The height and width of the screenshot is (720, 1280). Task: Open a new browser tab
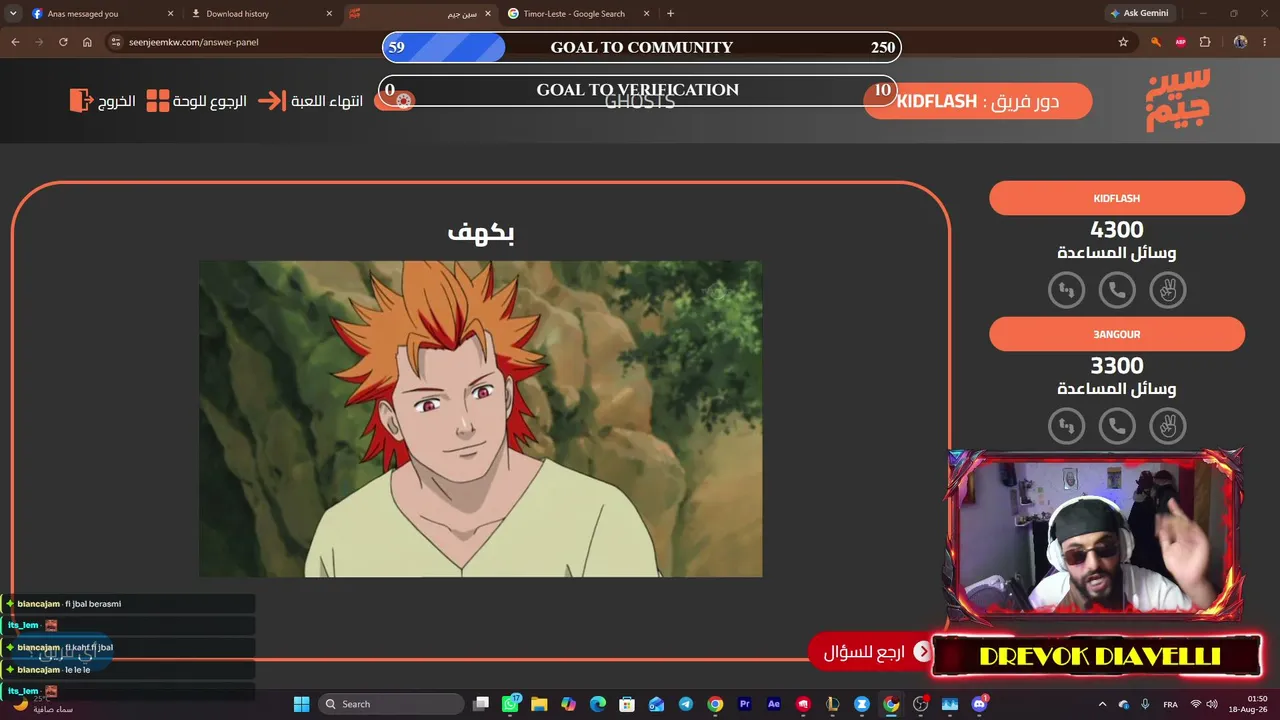(670, 14)
